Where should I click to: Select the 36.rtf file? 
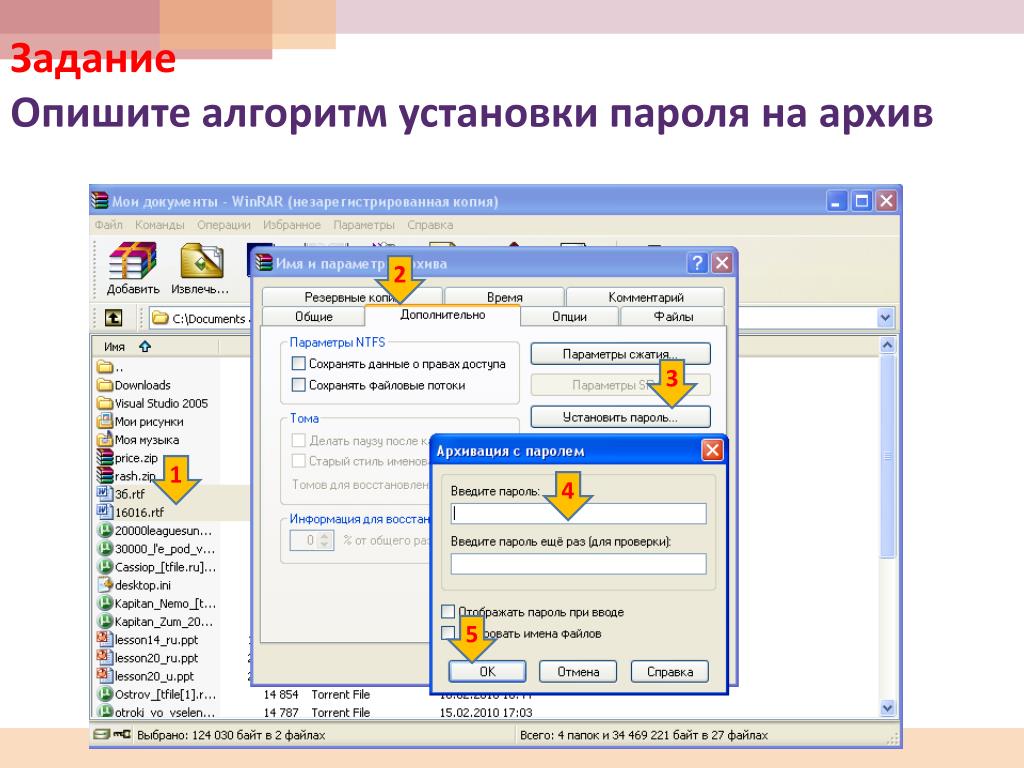pos(121,494)
